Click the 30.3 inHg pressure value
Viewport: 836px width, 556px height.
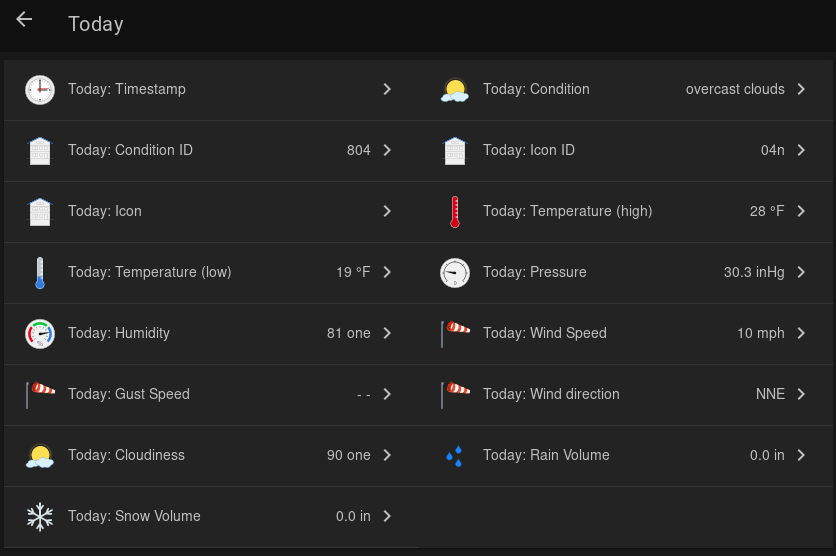[x=754, y=272]
